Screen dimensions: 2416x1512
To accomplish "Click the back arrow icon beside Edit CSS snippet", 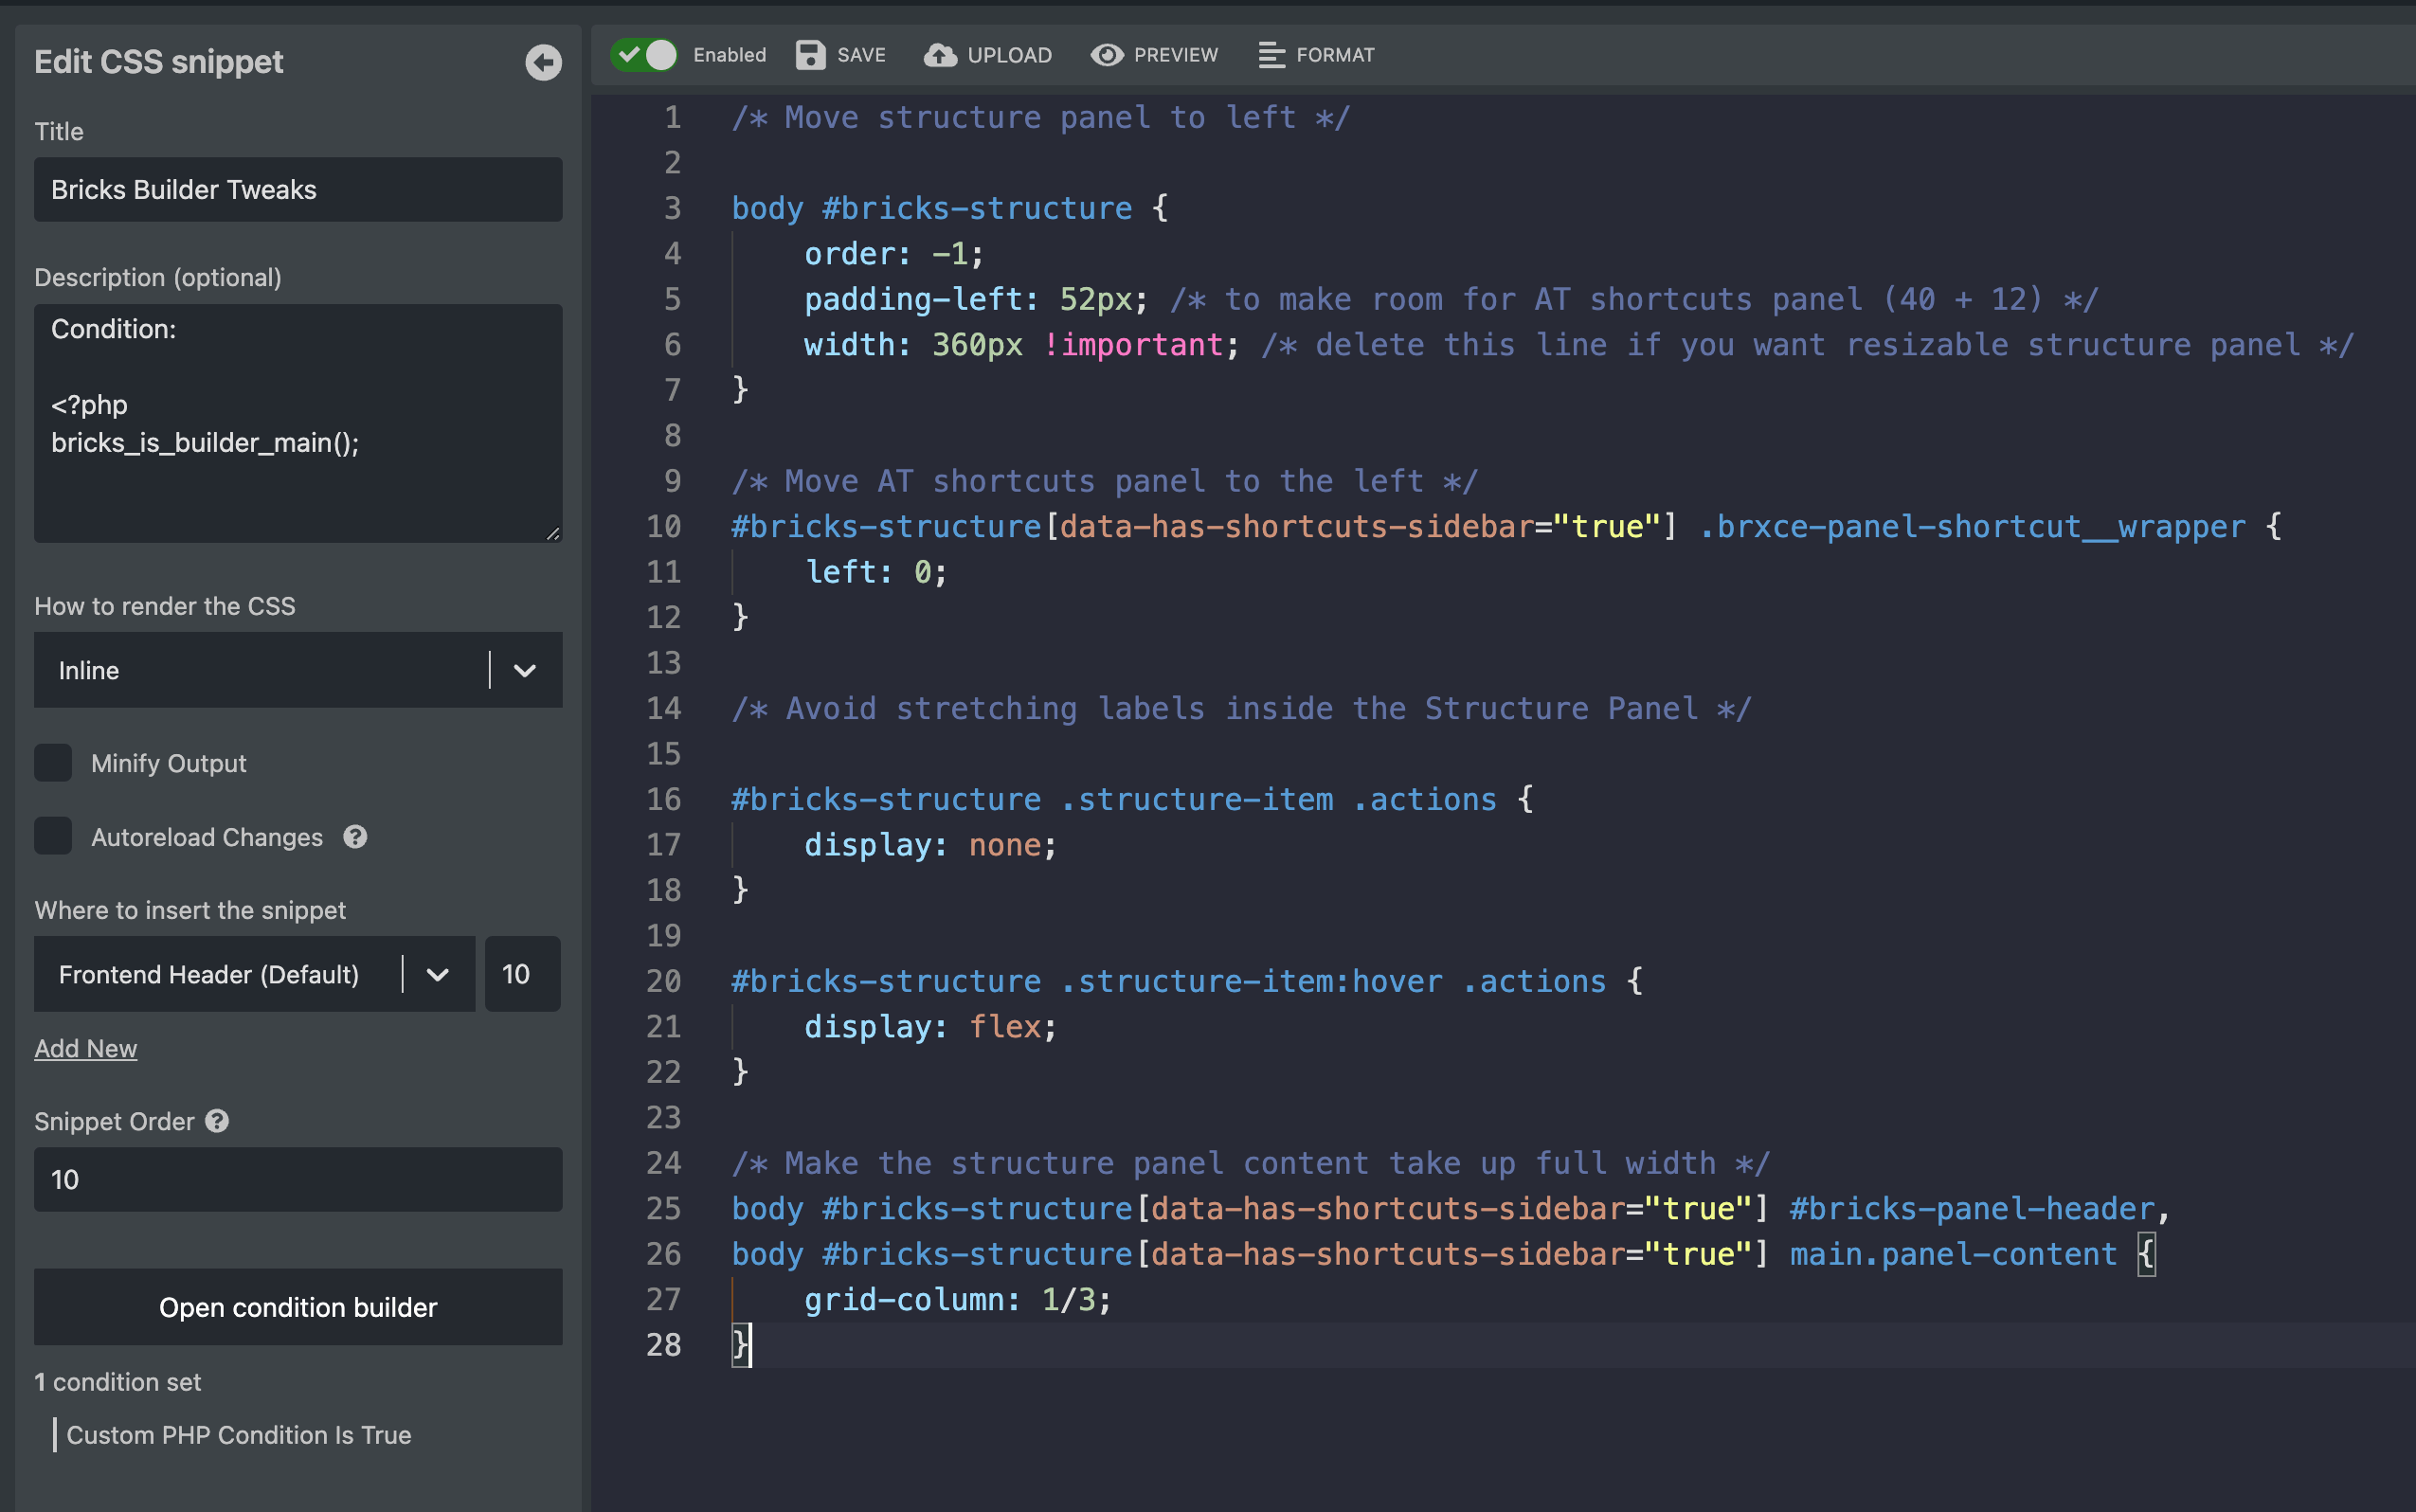I will tap(543, 62).
